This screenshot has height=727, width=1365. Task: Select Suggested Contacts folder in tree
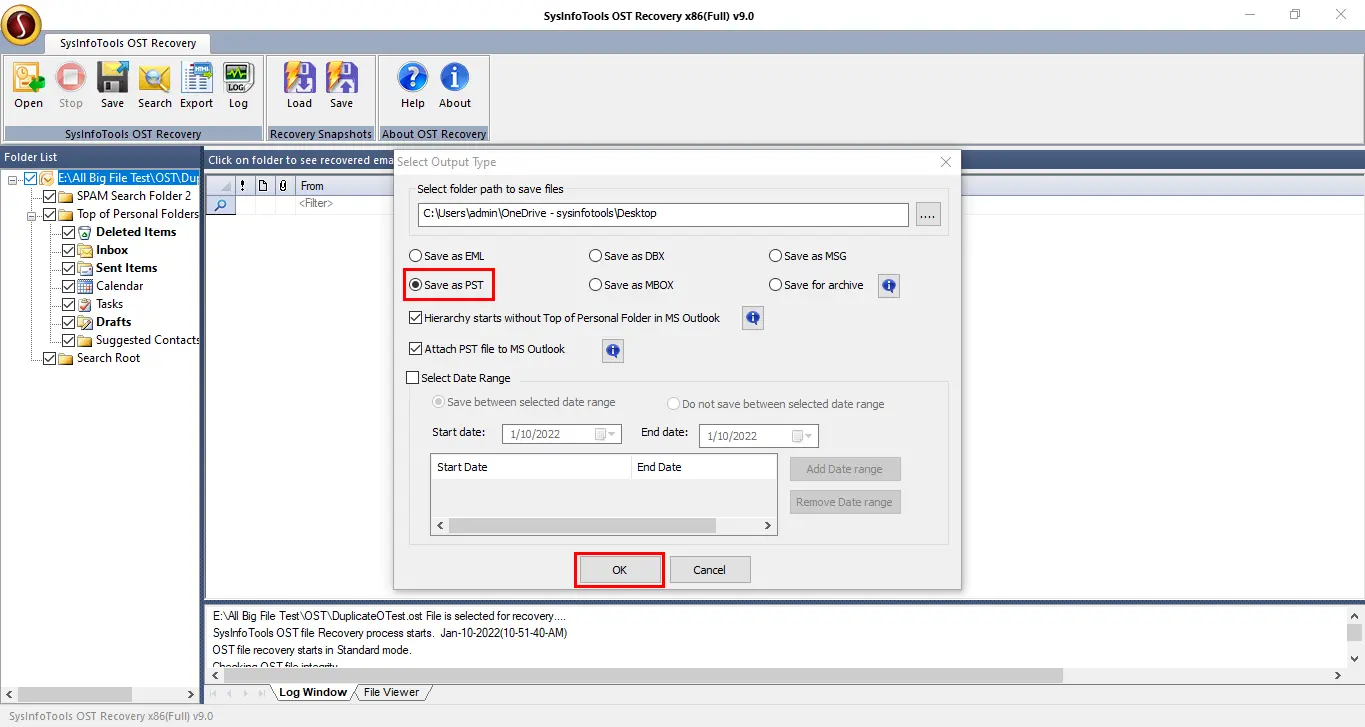pyautogui.click(x=148, y=340)
